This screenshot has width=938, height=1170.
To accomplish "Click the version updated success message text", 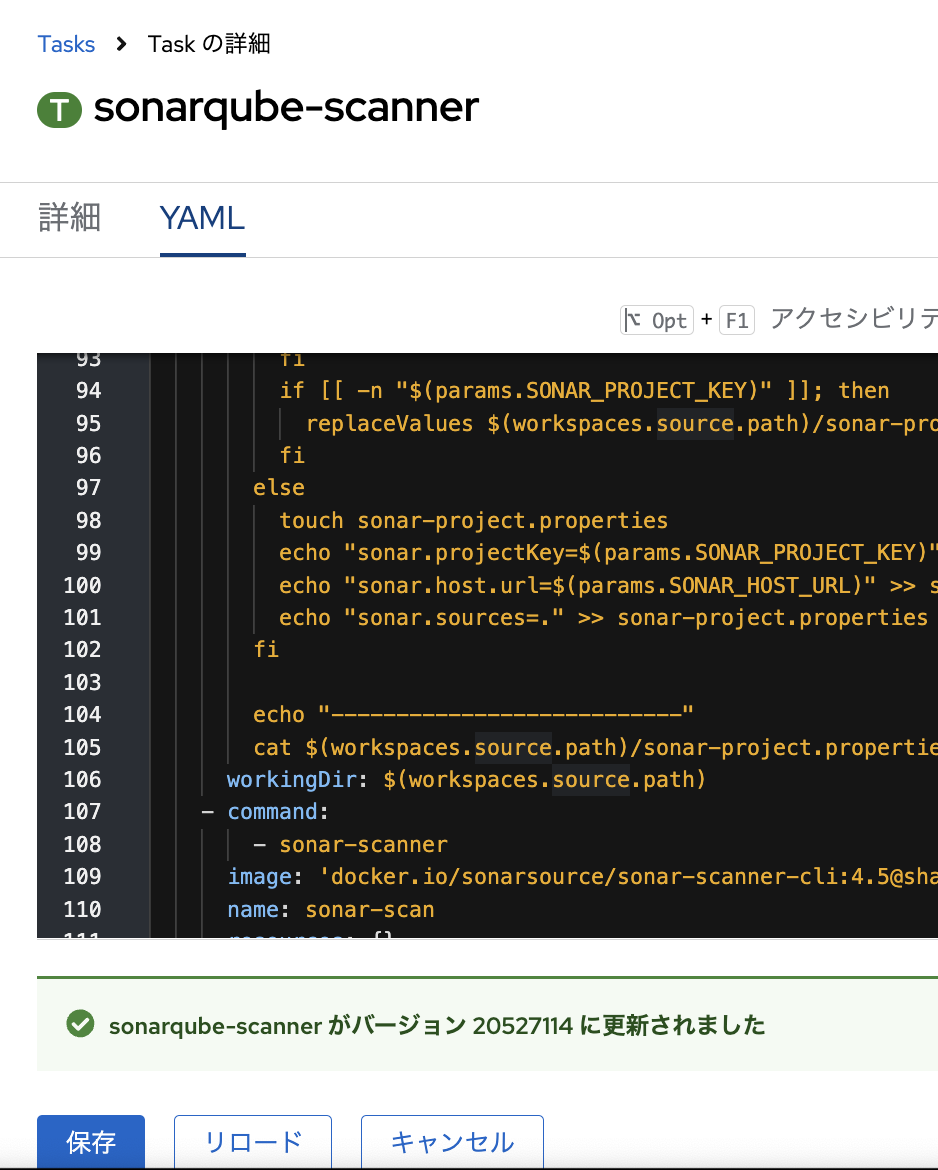I will pyautogui.click(x=437, y=1025).
